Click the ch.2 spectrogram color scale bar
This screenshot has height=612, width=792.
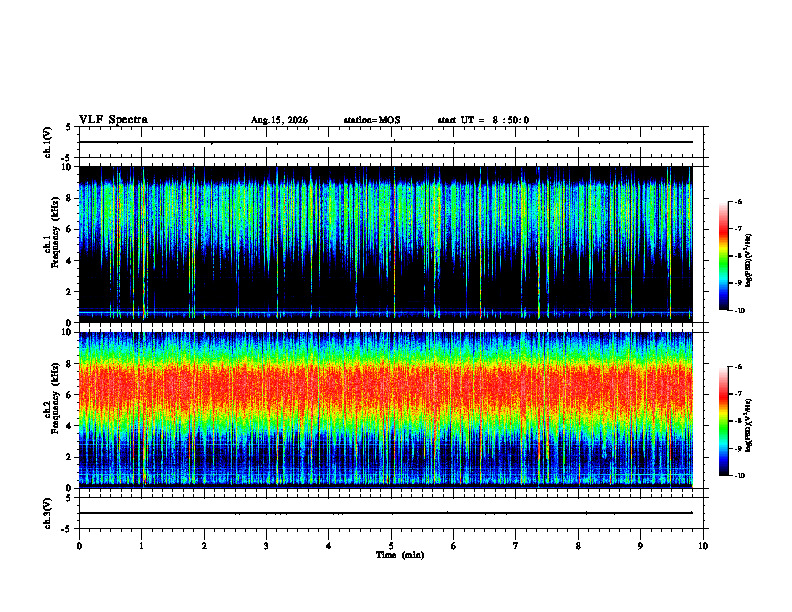click(x=724, y=421)
